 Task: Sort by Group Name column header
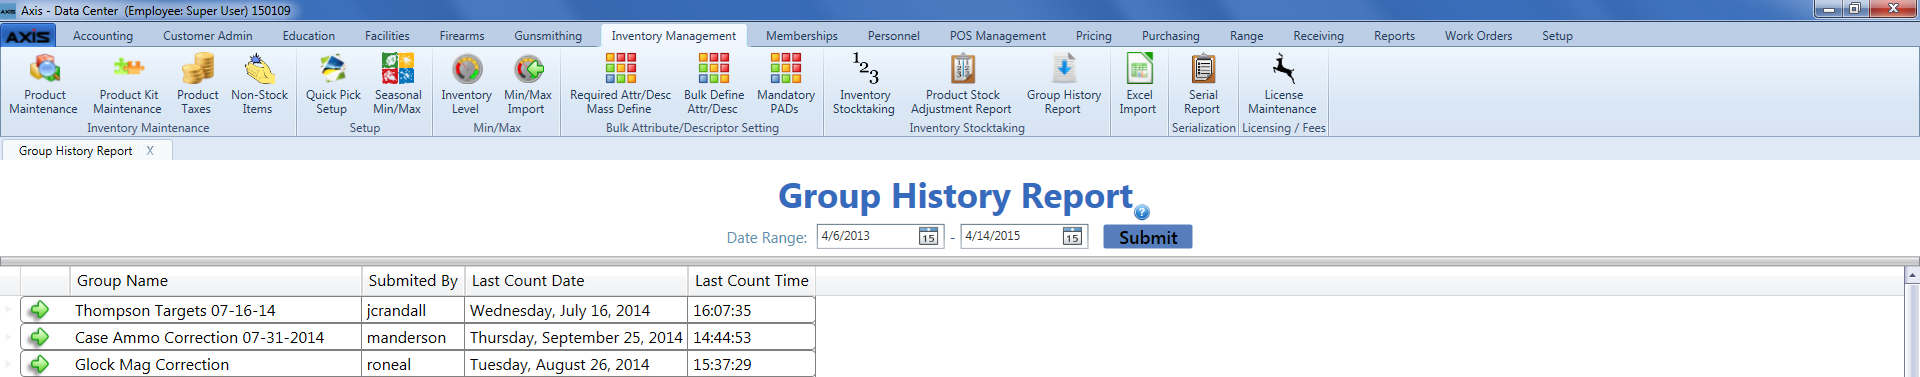tap(215, 281)
